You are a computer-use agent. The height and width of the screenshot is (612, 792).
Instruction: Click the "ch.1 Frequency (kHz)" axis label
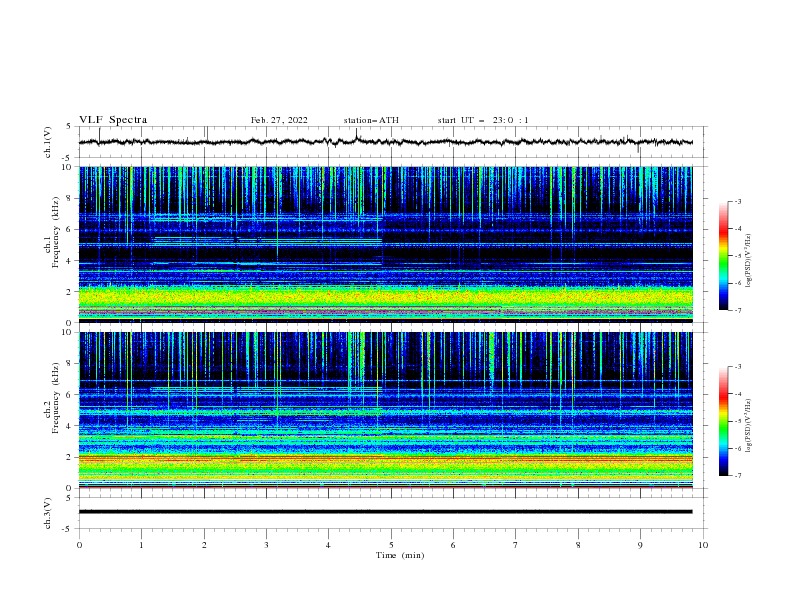click(52, 231)
